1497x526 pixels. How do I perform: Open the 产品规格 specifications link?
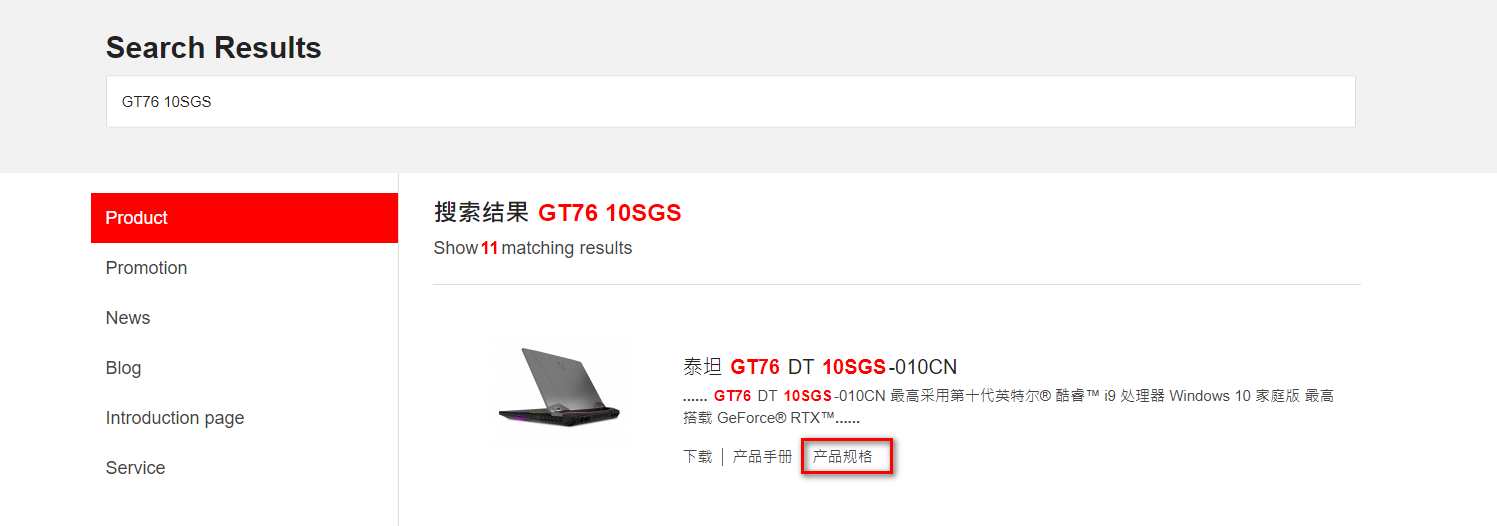pyautogui.click(x=842, y=457)
